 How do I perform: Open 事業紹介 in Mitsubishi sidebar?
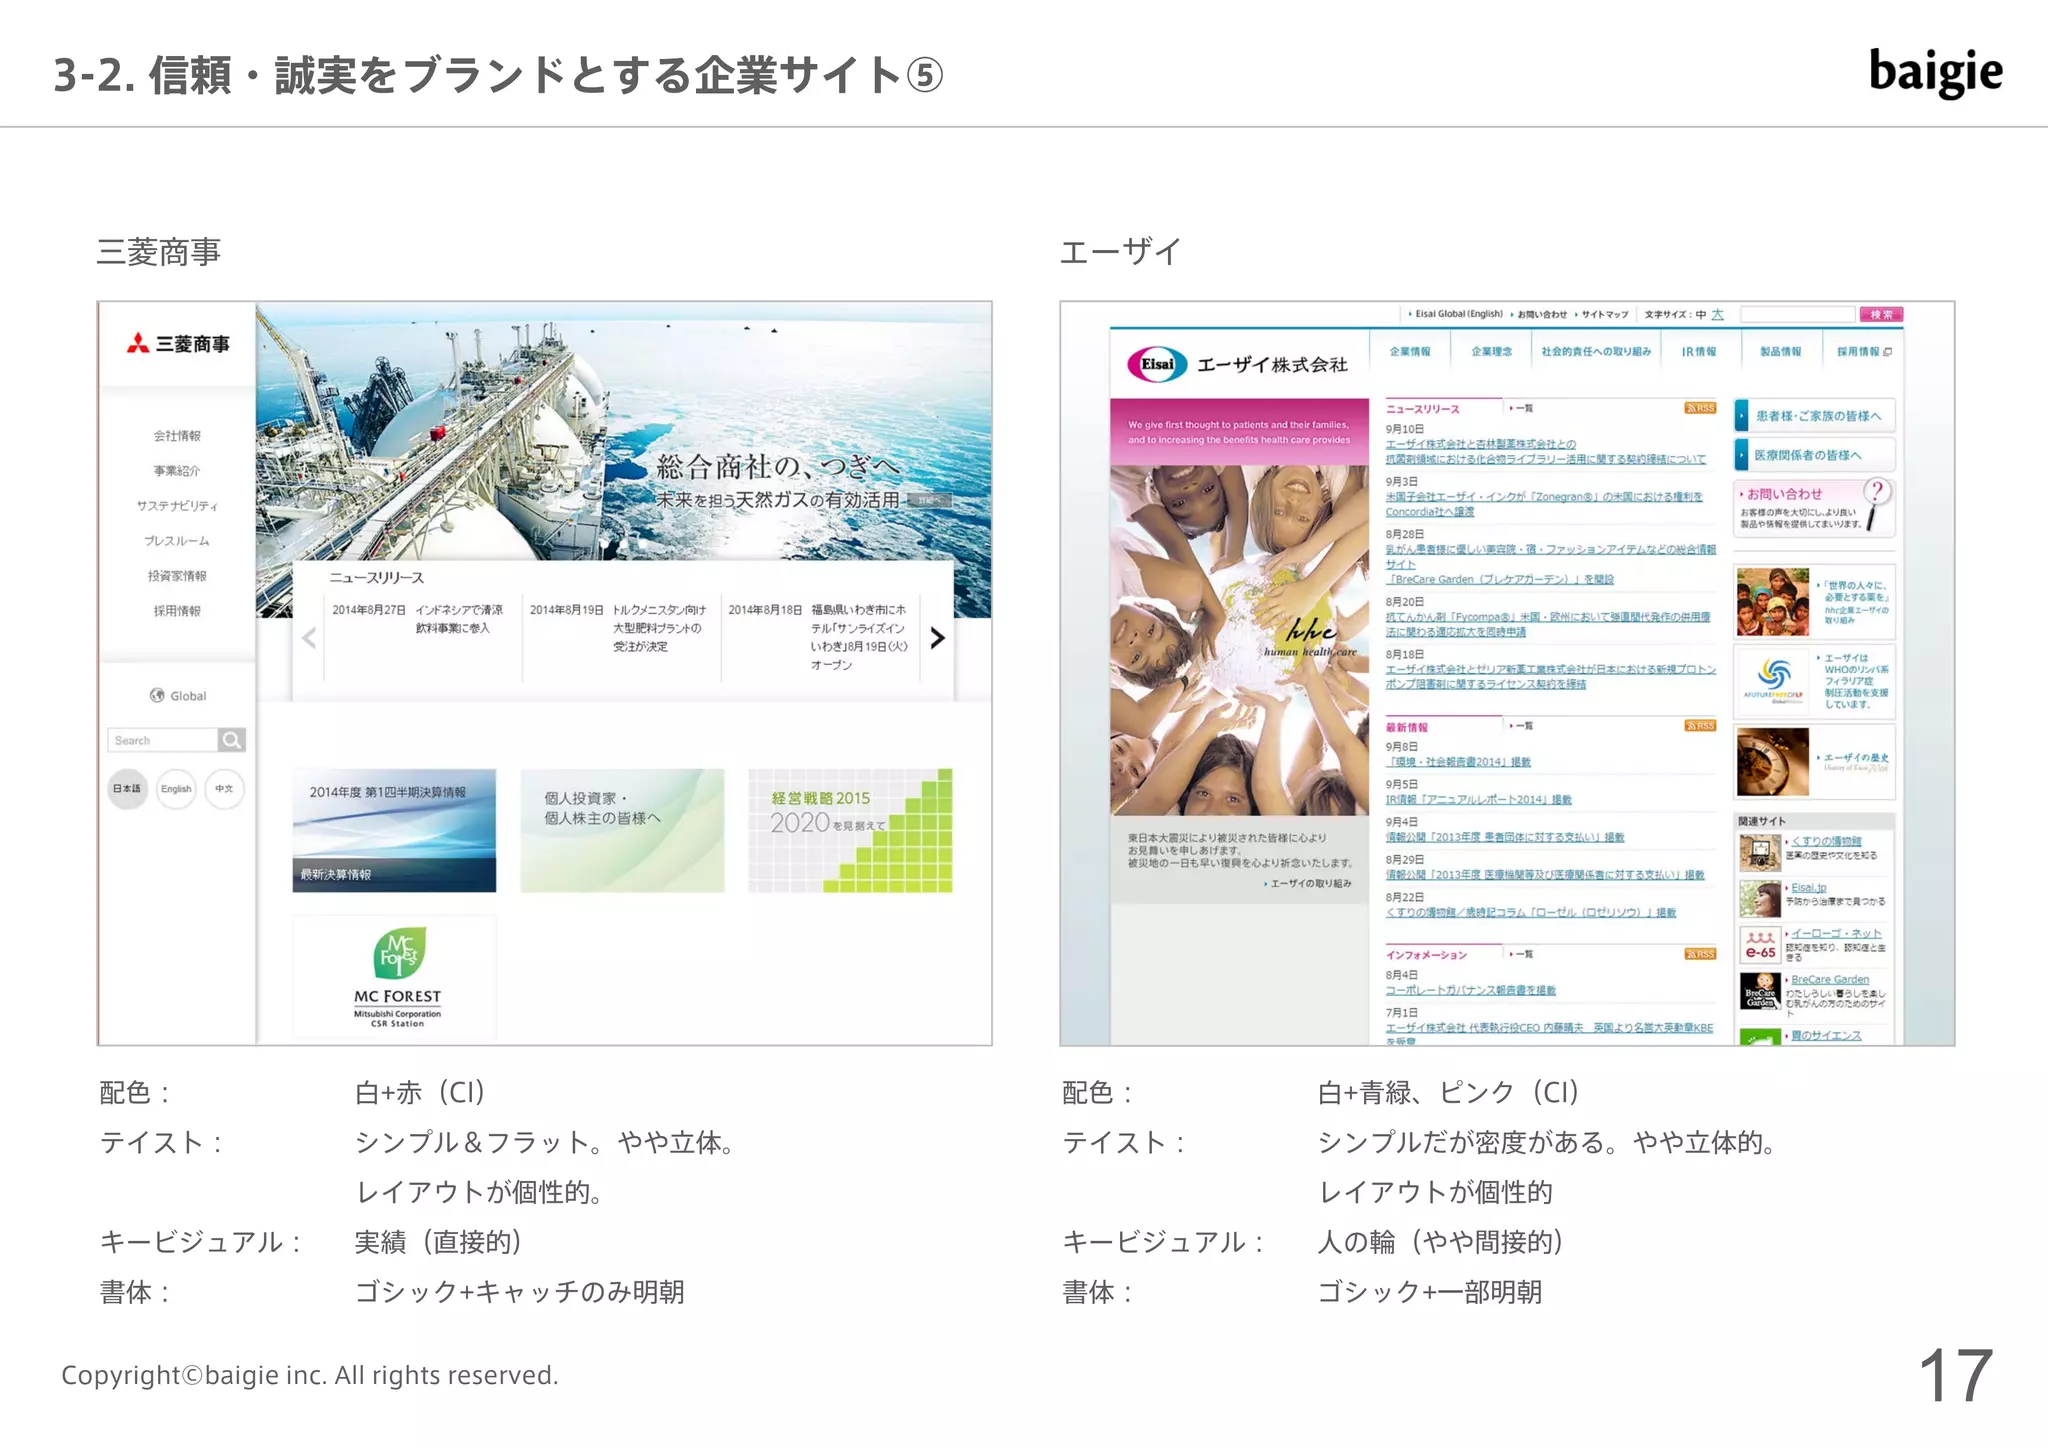click(177, 471)
